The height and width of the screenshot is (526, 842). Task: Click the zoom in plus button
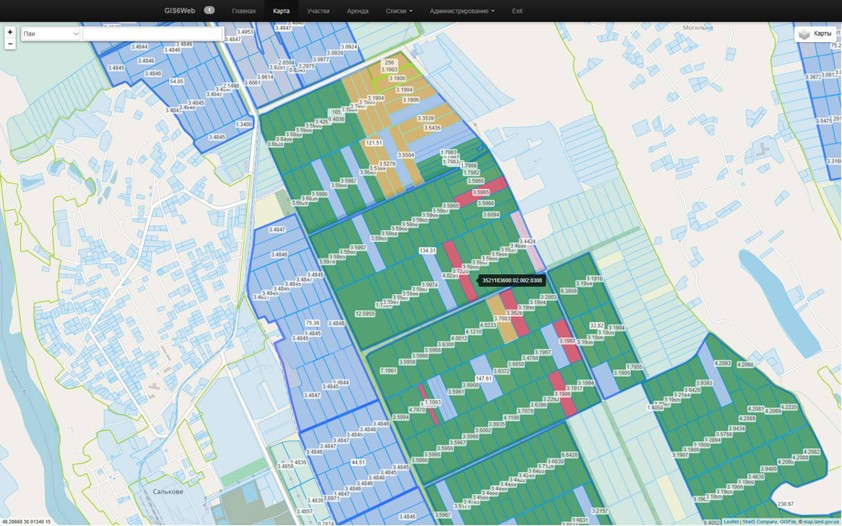10,32
